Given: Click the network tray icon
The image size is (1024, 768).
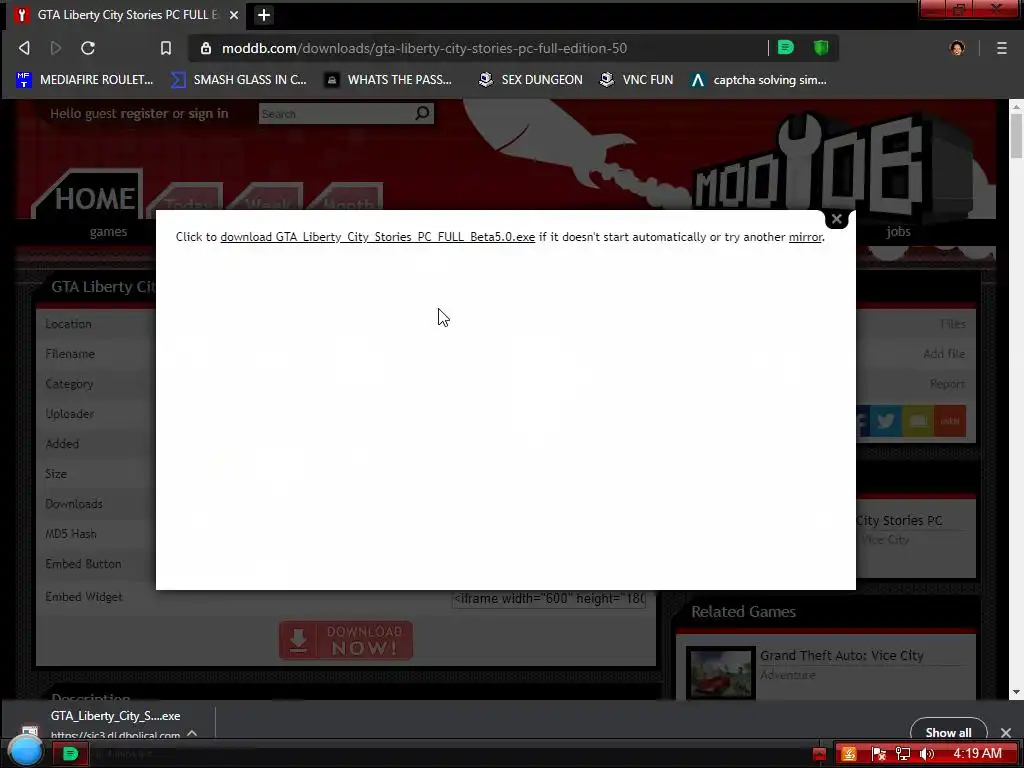Looking at the screenshot, I should [x=903, y=754].
